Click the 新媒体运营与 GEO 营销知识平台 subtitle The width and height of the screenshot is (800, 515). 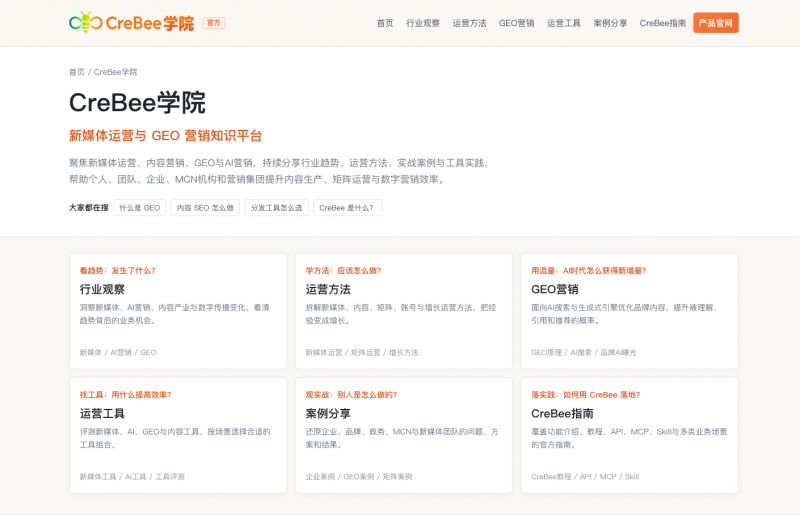(x=165, y=136)
